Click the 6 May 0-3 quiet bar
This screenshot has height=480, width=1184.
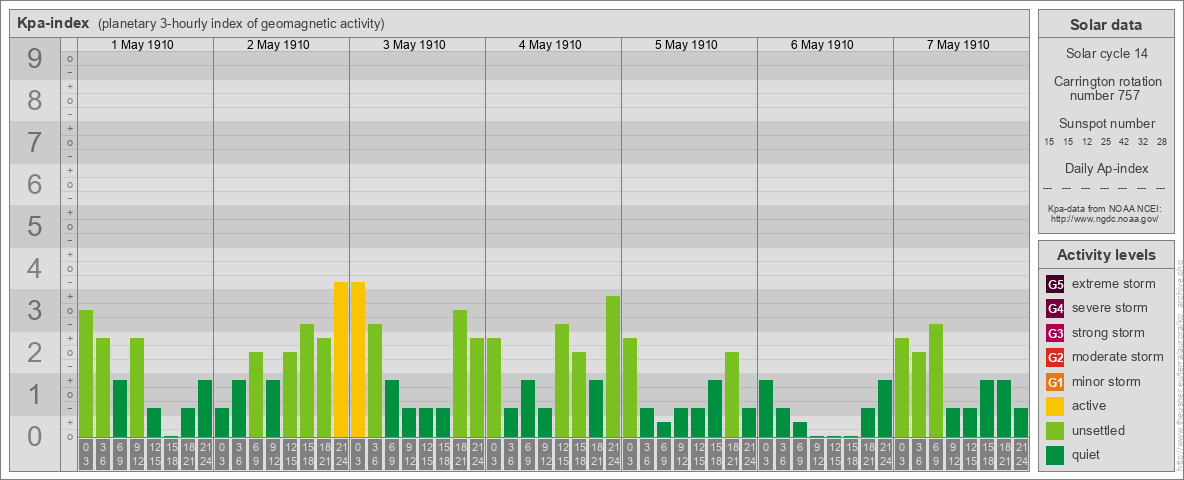click(766, 408)
